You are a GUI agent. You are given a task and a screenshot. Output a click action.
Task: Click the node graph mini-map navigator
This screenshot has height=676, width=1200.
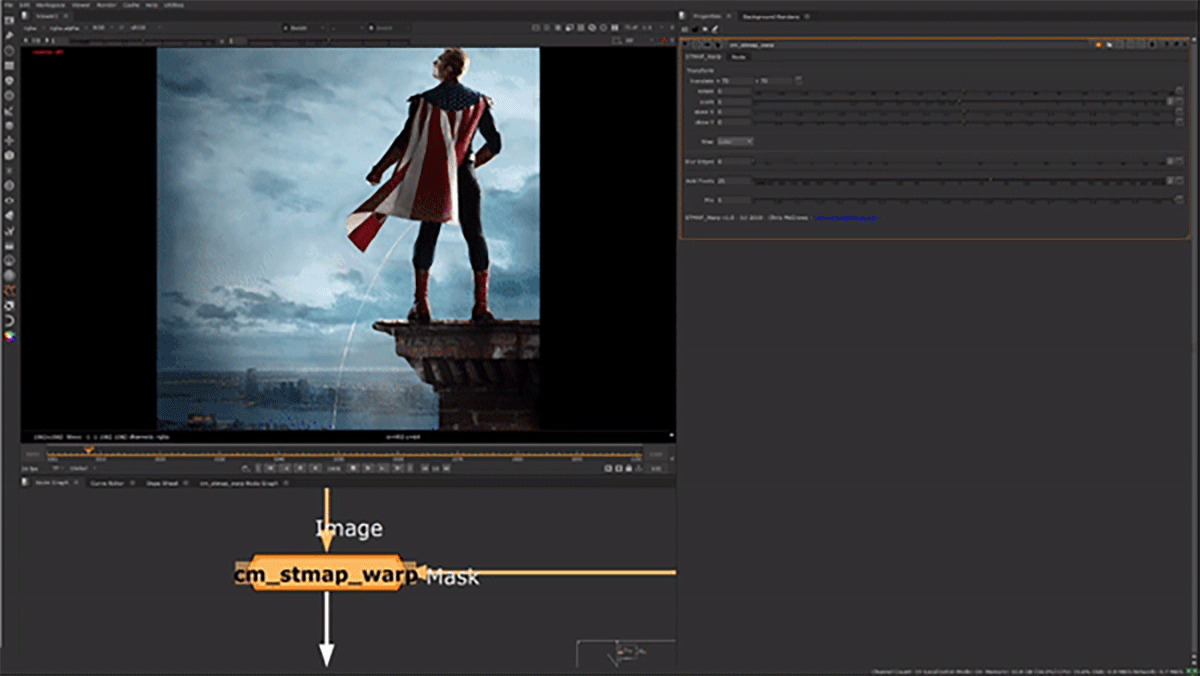pos(626,653)
